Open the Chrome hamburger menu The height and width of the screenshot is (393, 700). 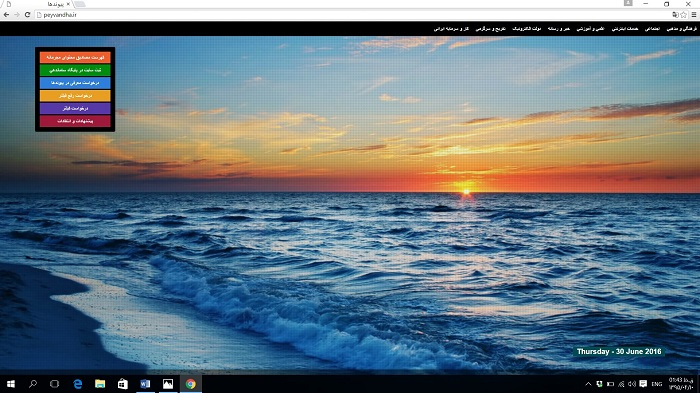coord(694,15)
